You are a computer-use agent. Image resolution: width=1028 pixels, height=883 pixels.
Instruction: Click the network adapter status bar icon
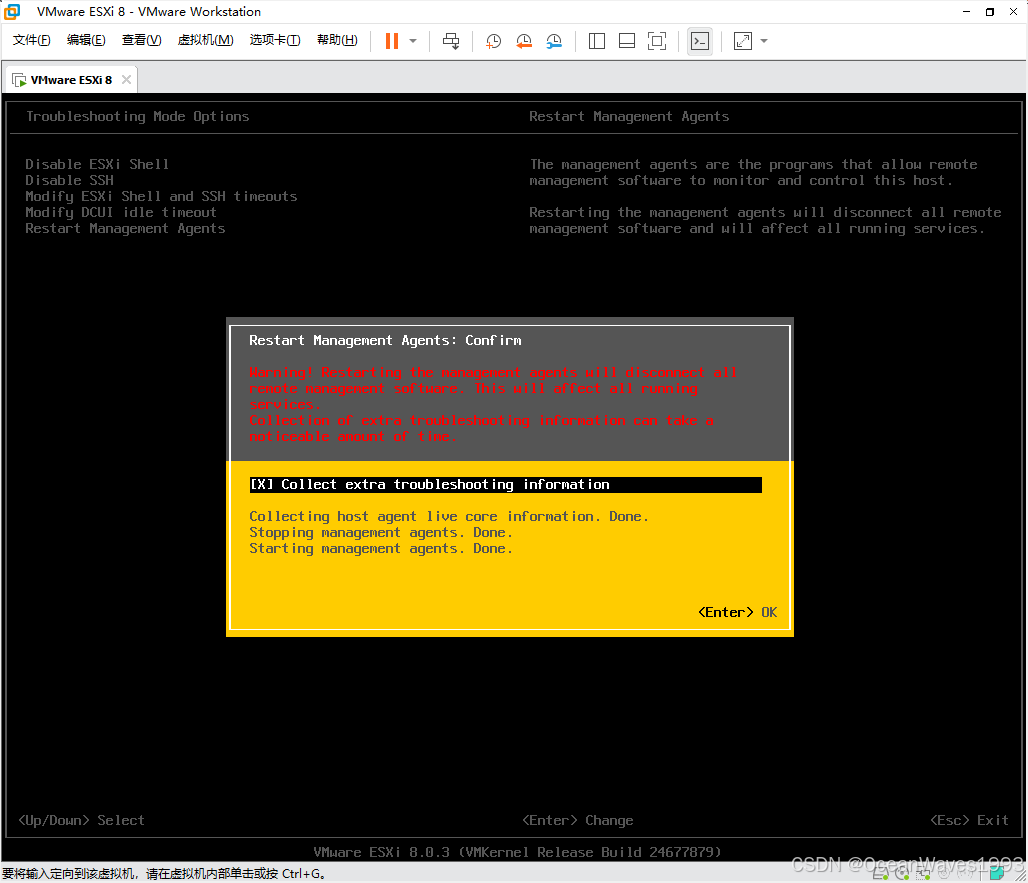[923, 873]
